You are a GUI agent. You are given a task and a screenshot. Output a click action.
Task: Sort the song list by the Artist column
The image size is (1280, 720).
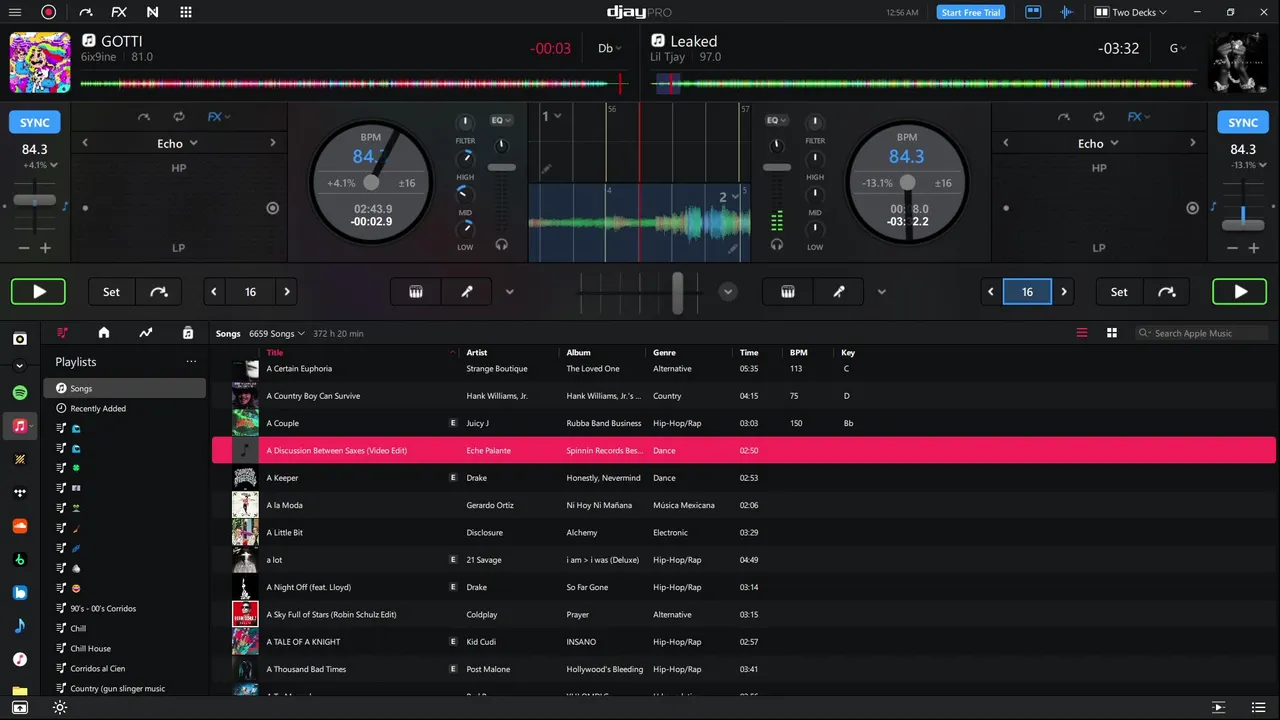pos(477,352)
